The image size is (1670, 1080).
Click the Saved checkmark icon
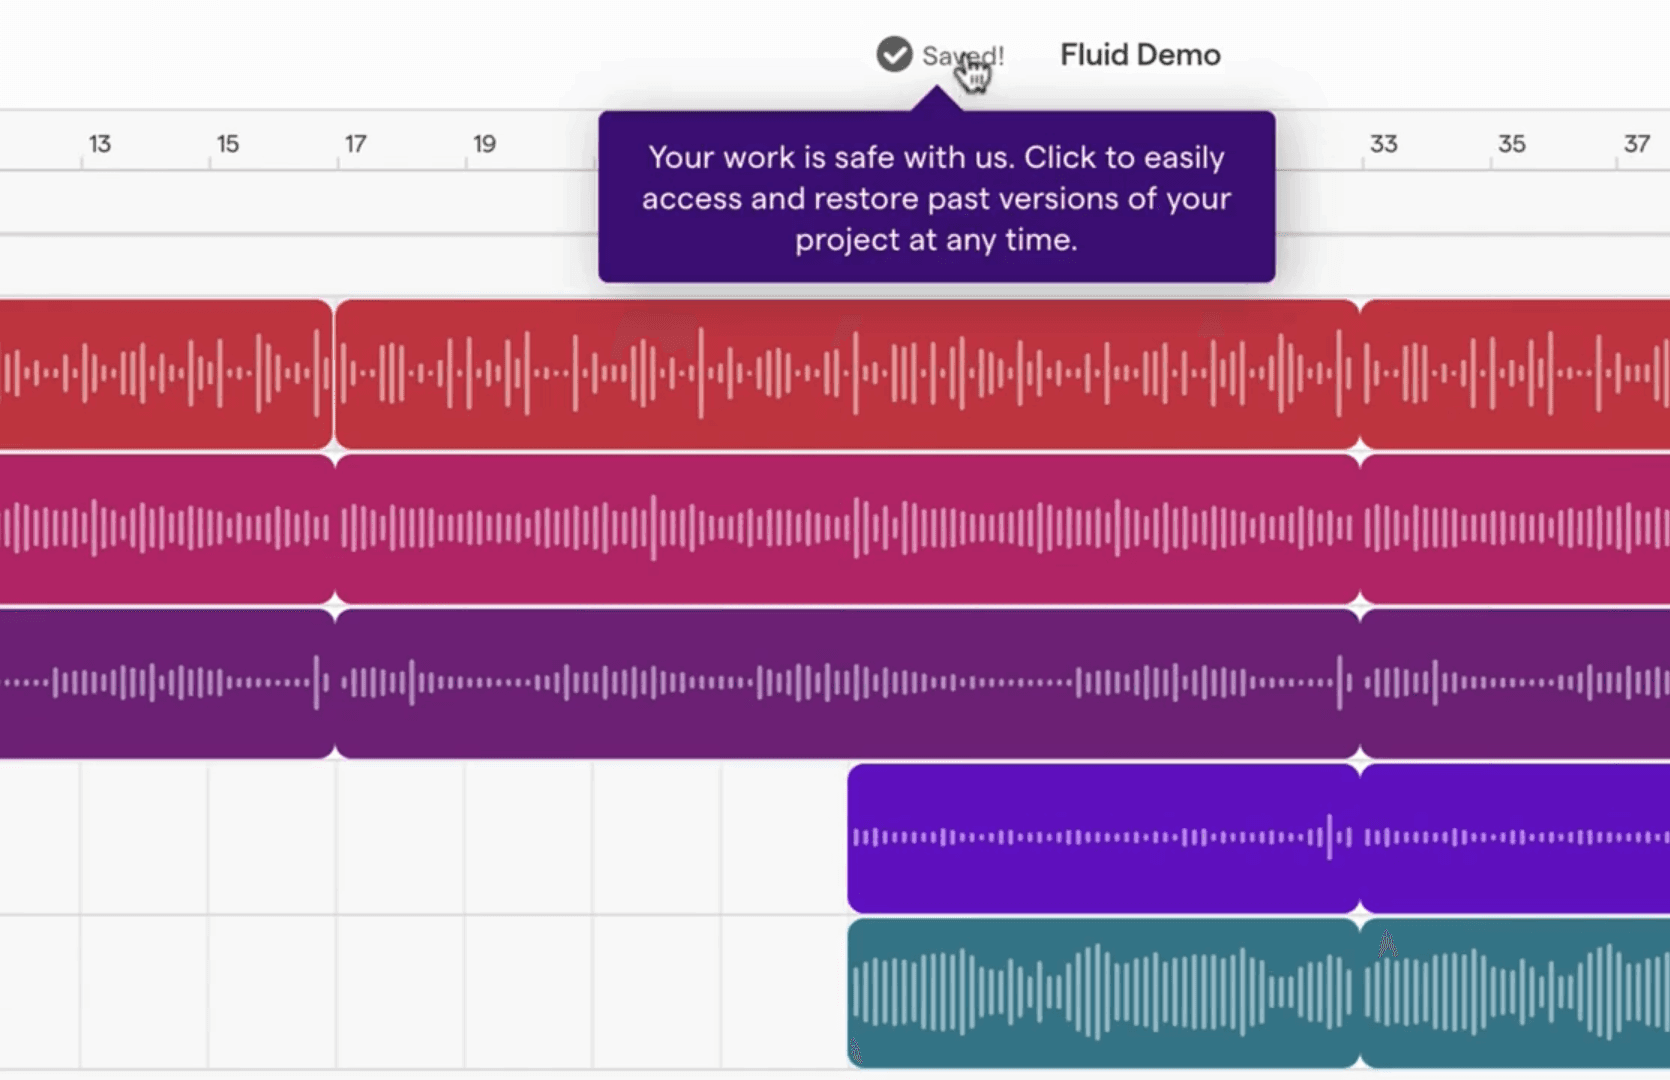click(894, 55)
